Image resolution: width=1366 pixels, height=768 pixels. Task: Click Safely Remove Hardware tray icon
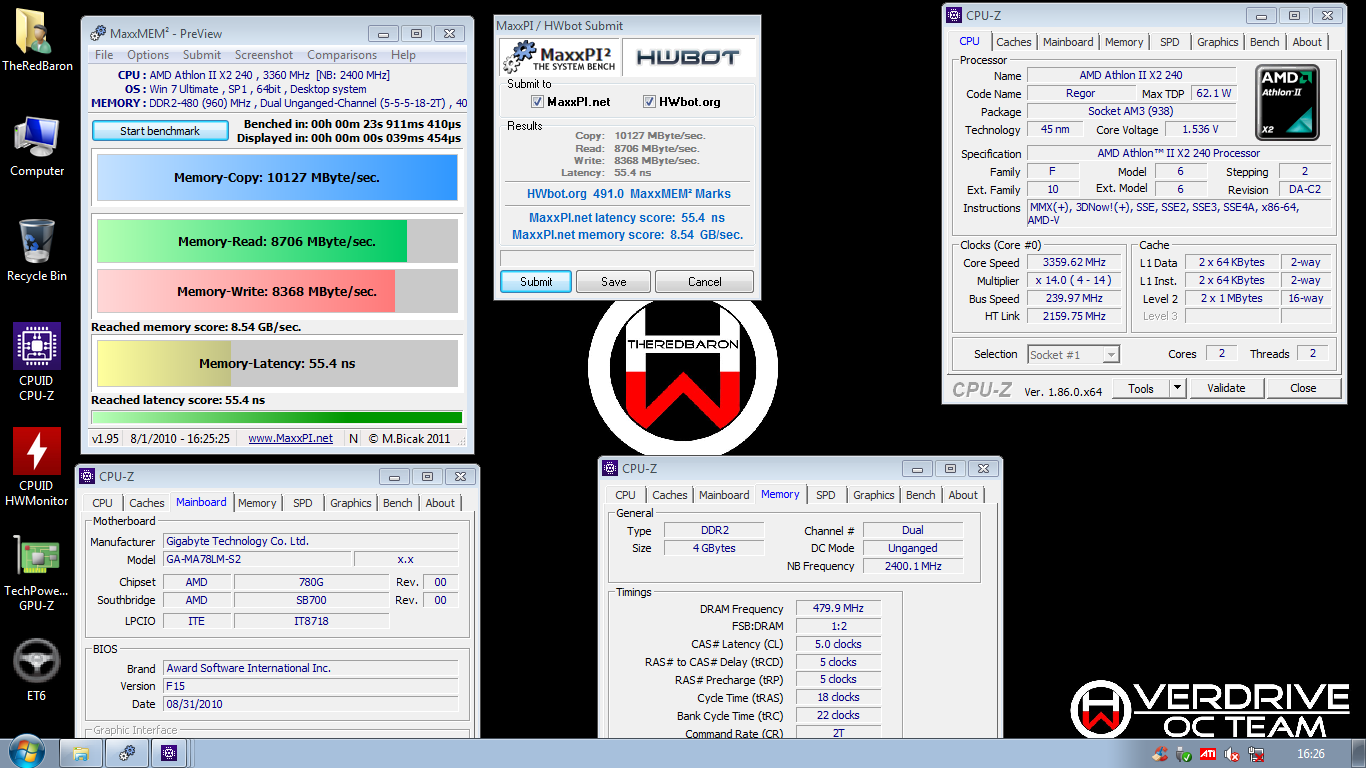1184,754
